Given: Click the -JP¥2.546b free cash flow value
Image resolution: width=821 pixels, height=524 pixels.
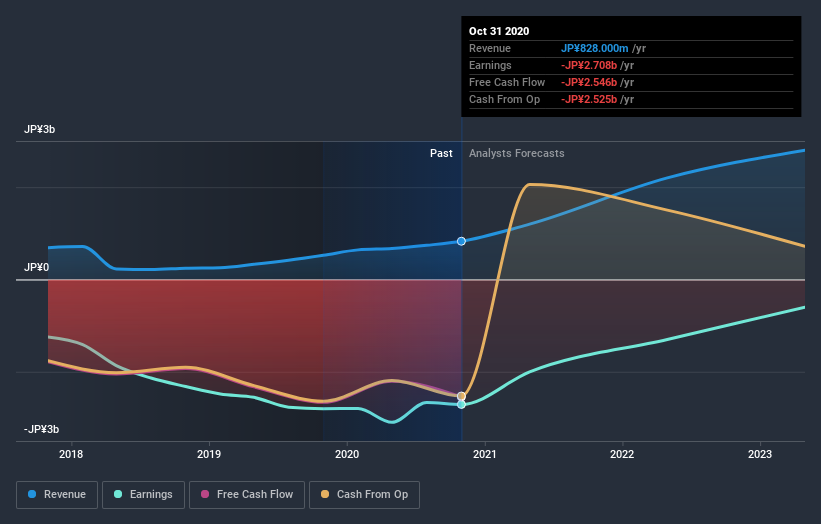Looking at the screenshot, I should click(x=589, y=82).
